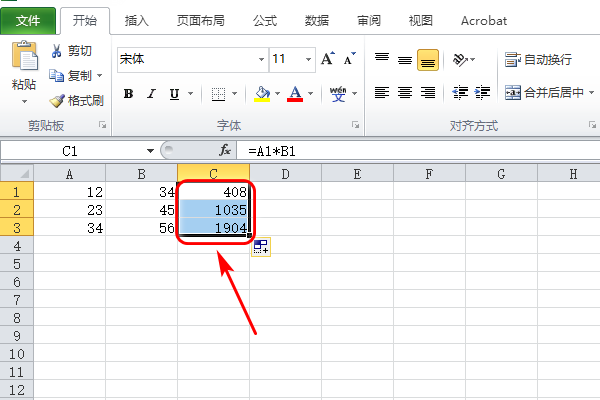The image size is (600, 400).
Task: Expand the 复制 dropdown arrow
Action: (99, 76)
